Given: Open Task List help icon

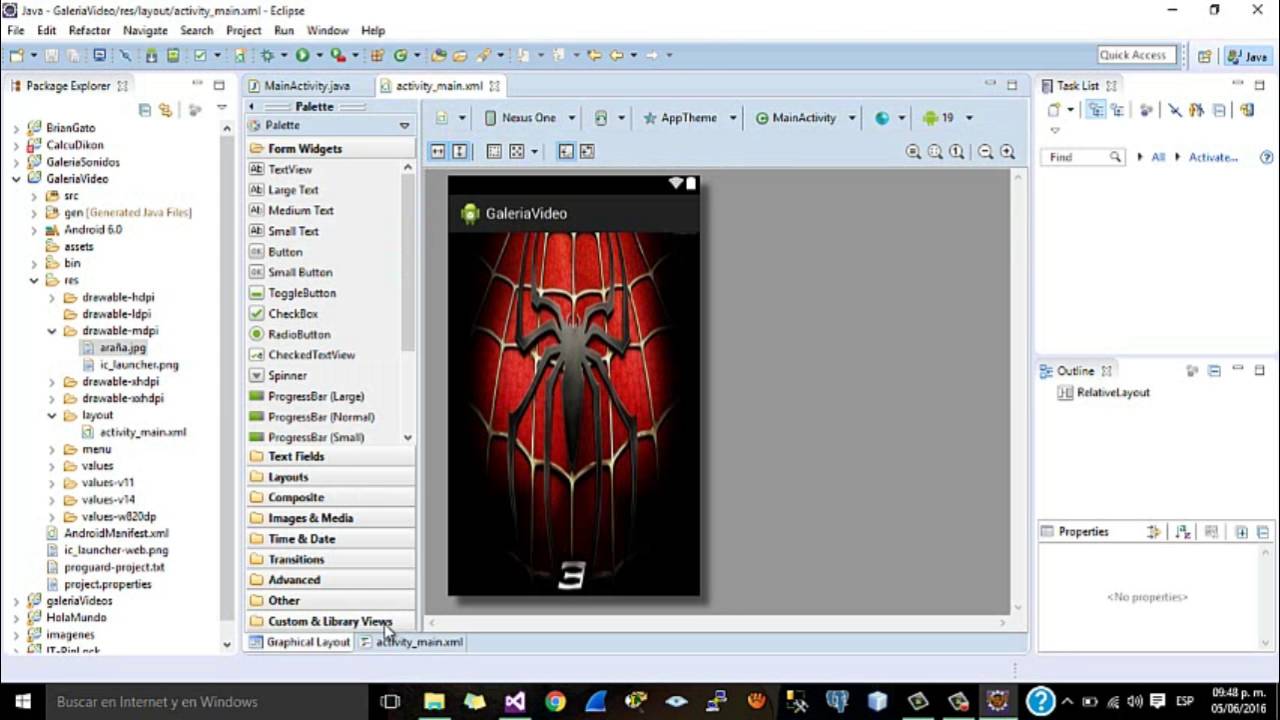Looking at the screenshot, I should click(1266, 157).
